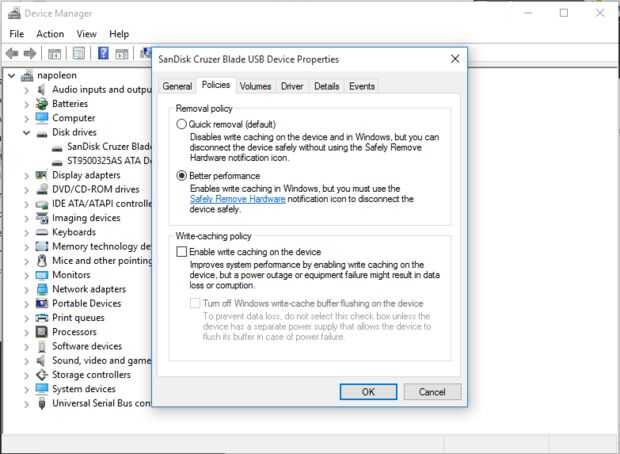Collapse the napoleon root node
Image resolution: width=620 pixels, height=454 pixels.
pos(12,76)
